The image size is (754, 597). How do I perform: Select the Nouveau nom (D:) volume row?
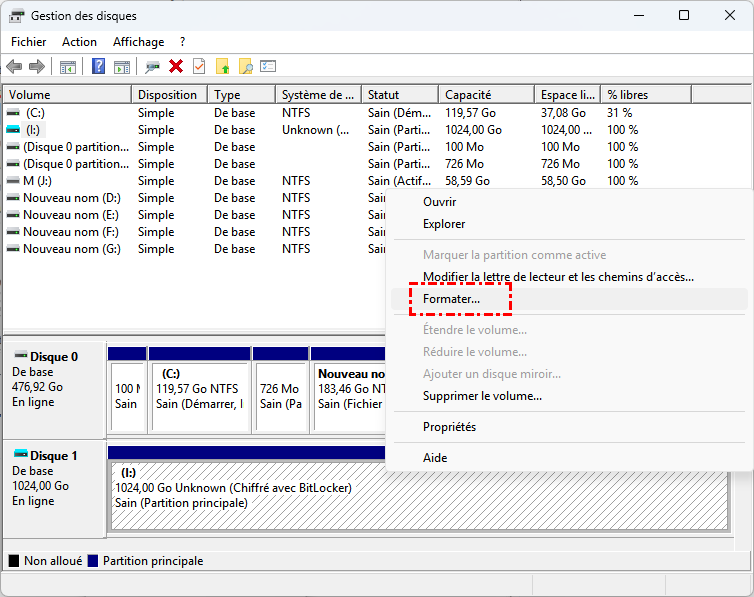(x=71, y=198)
